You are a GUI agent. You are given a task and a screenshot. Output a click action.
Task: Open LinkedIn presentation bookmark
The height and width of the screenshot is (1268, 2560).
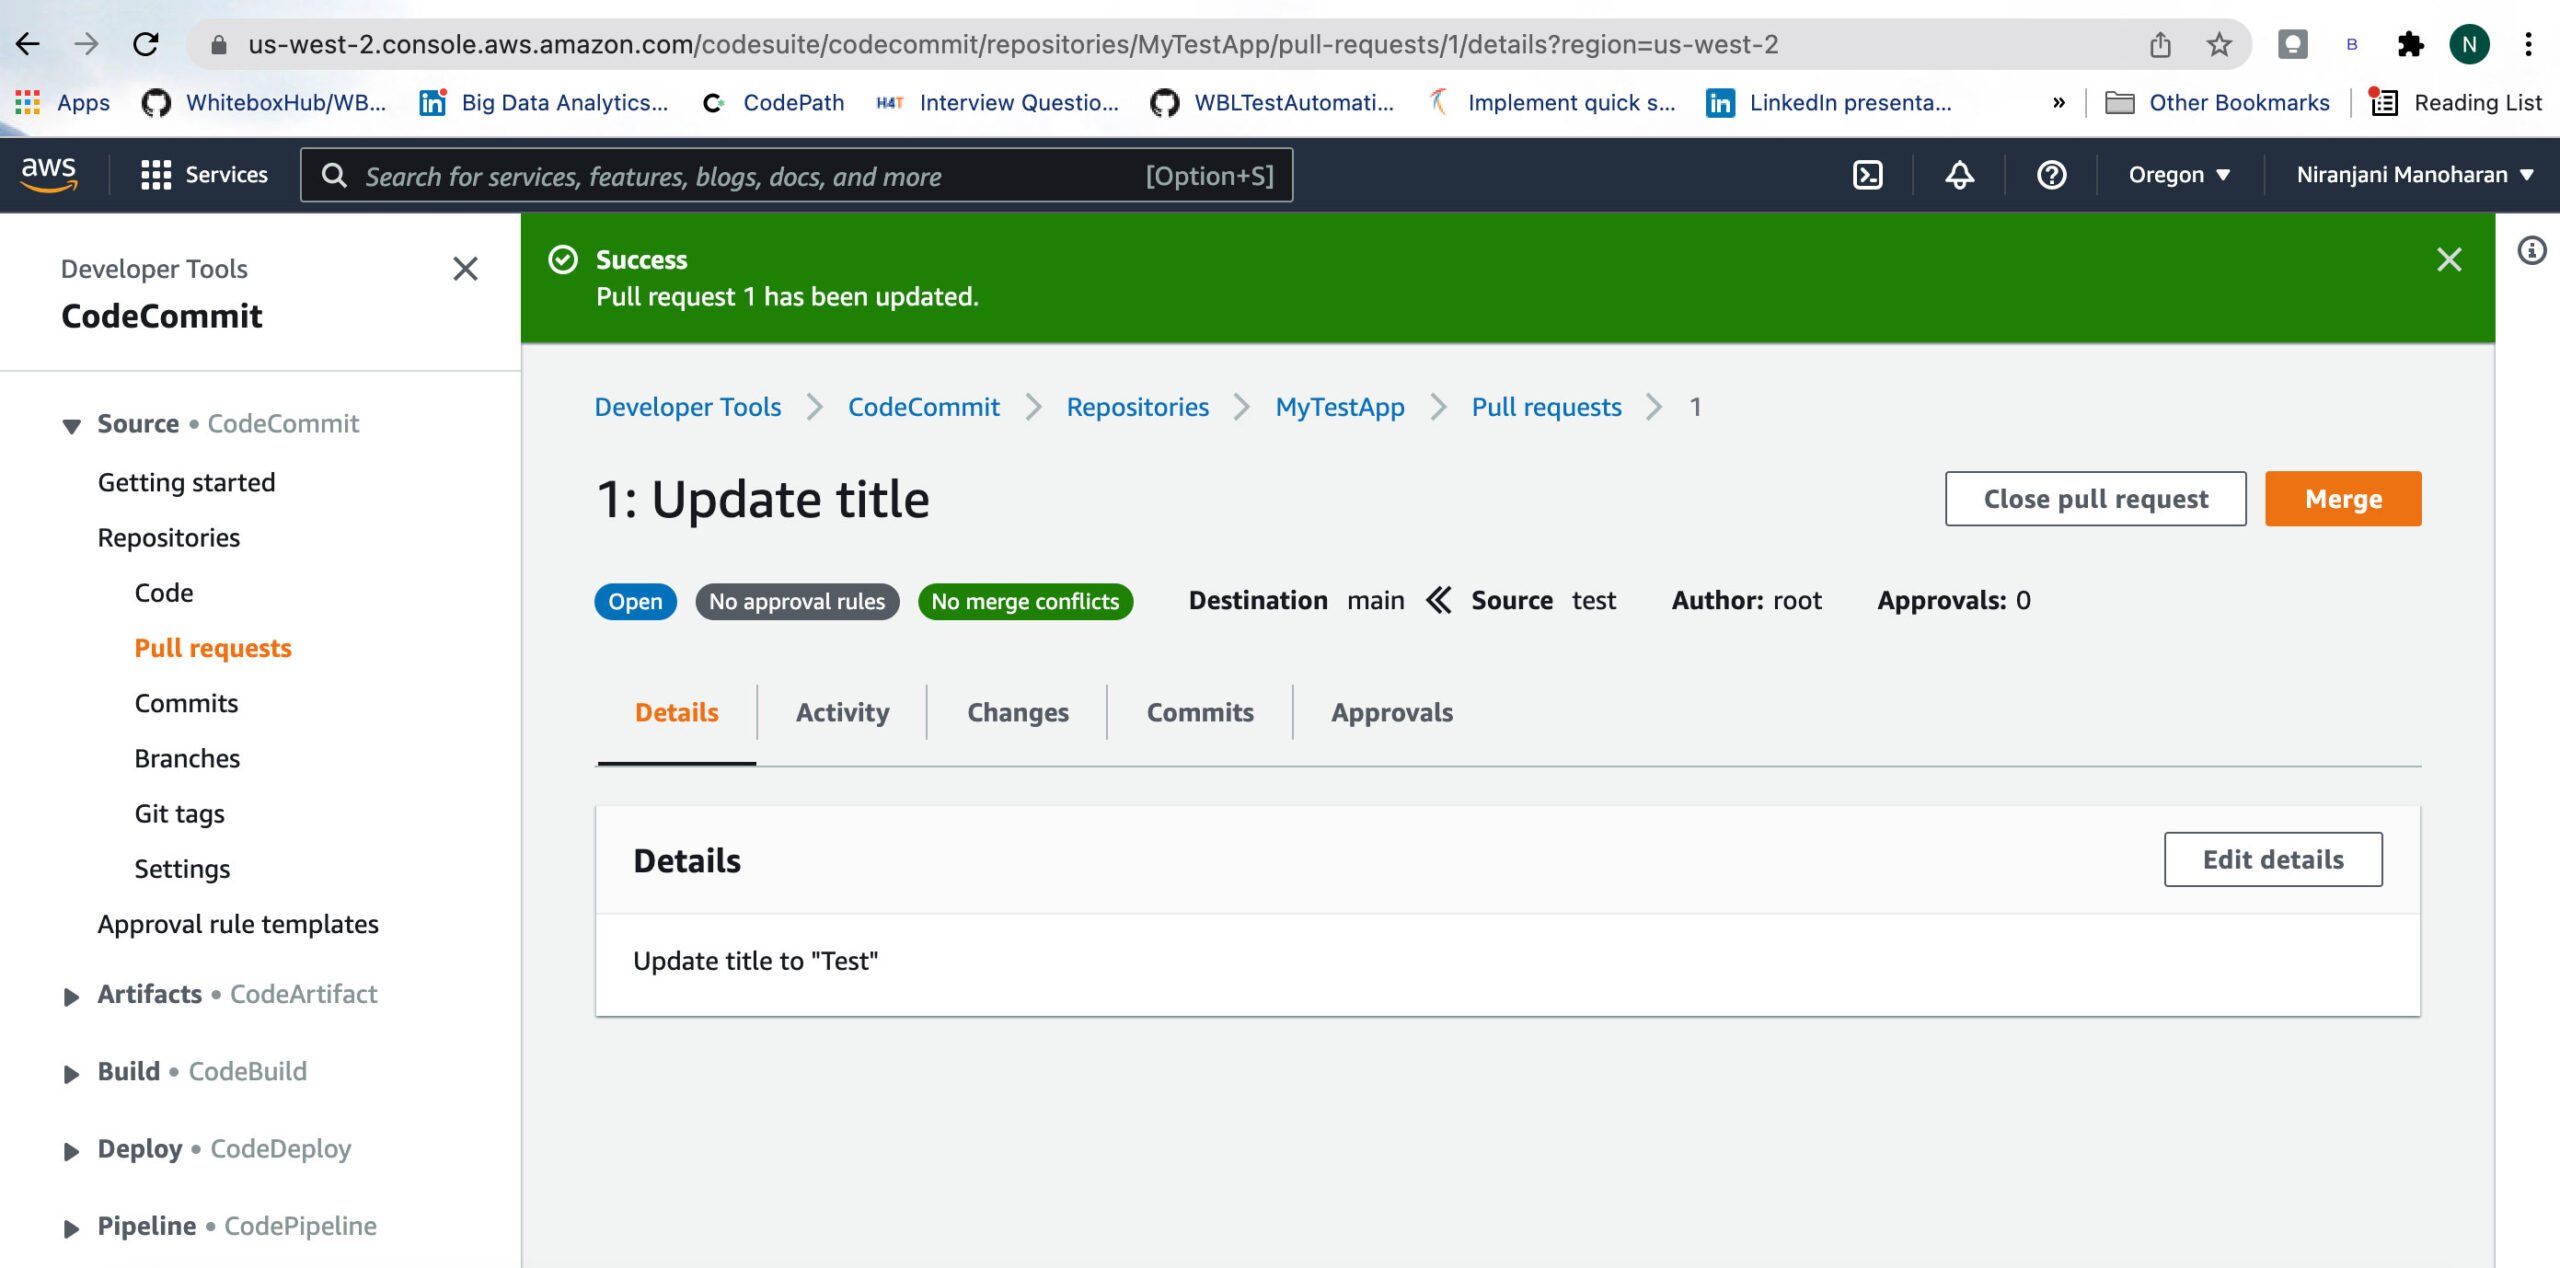click(1829, 102)
